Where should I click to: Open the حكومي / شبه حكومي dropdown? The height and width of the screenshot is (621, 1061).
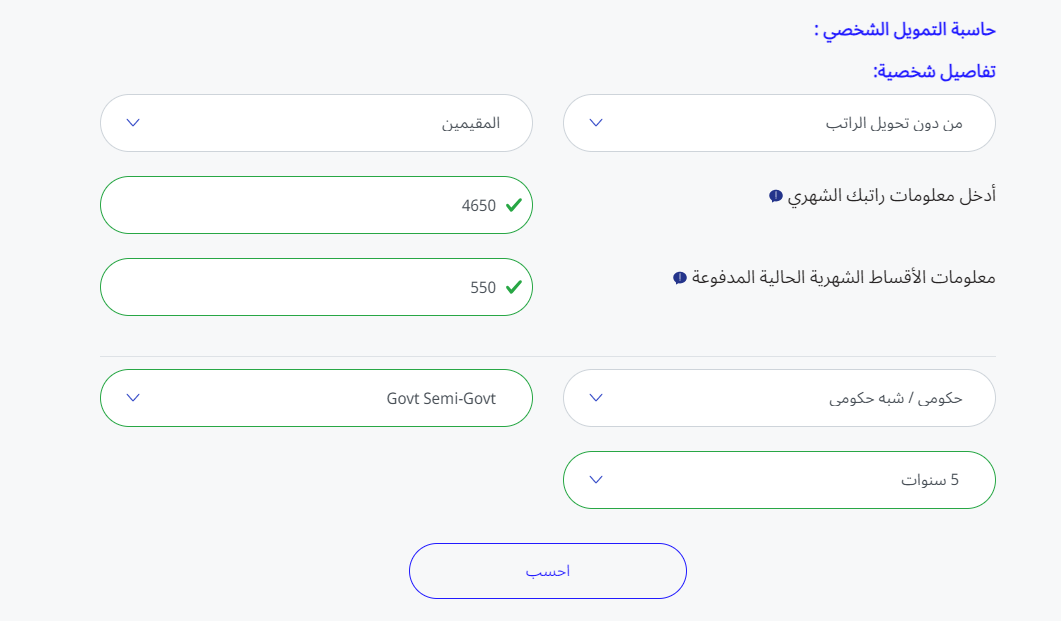point(780,398)
